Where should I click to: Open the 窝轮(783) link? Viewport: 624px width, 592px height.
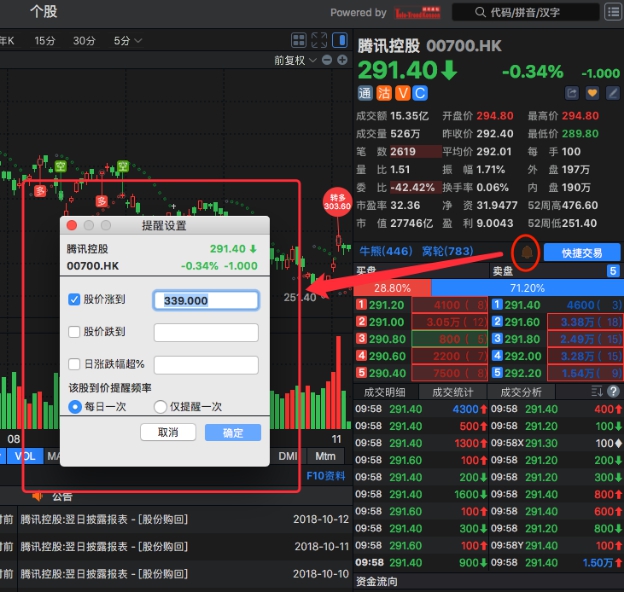447,251
